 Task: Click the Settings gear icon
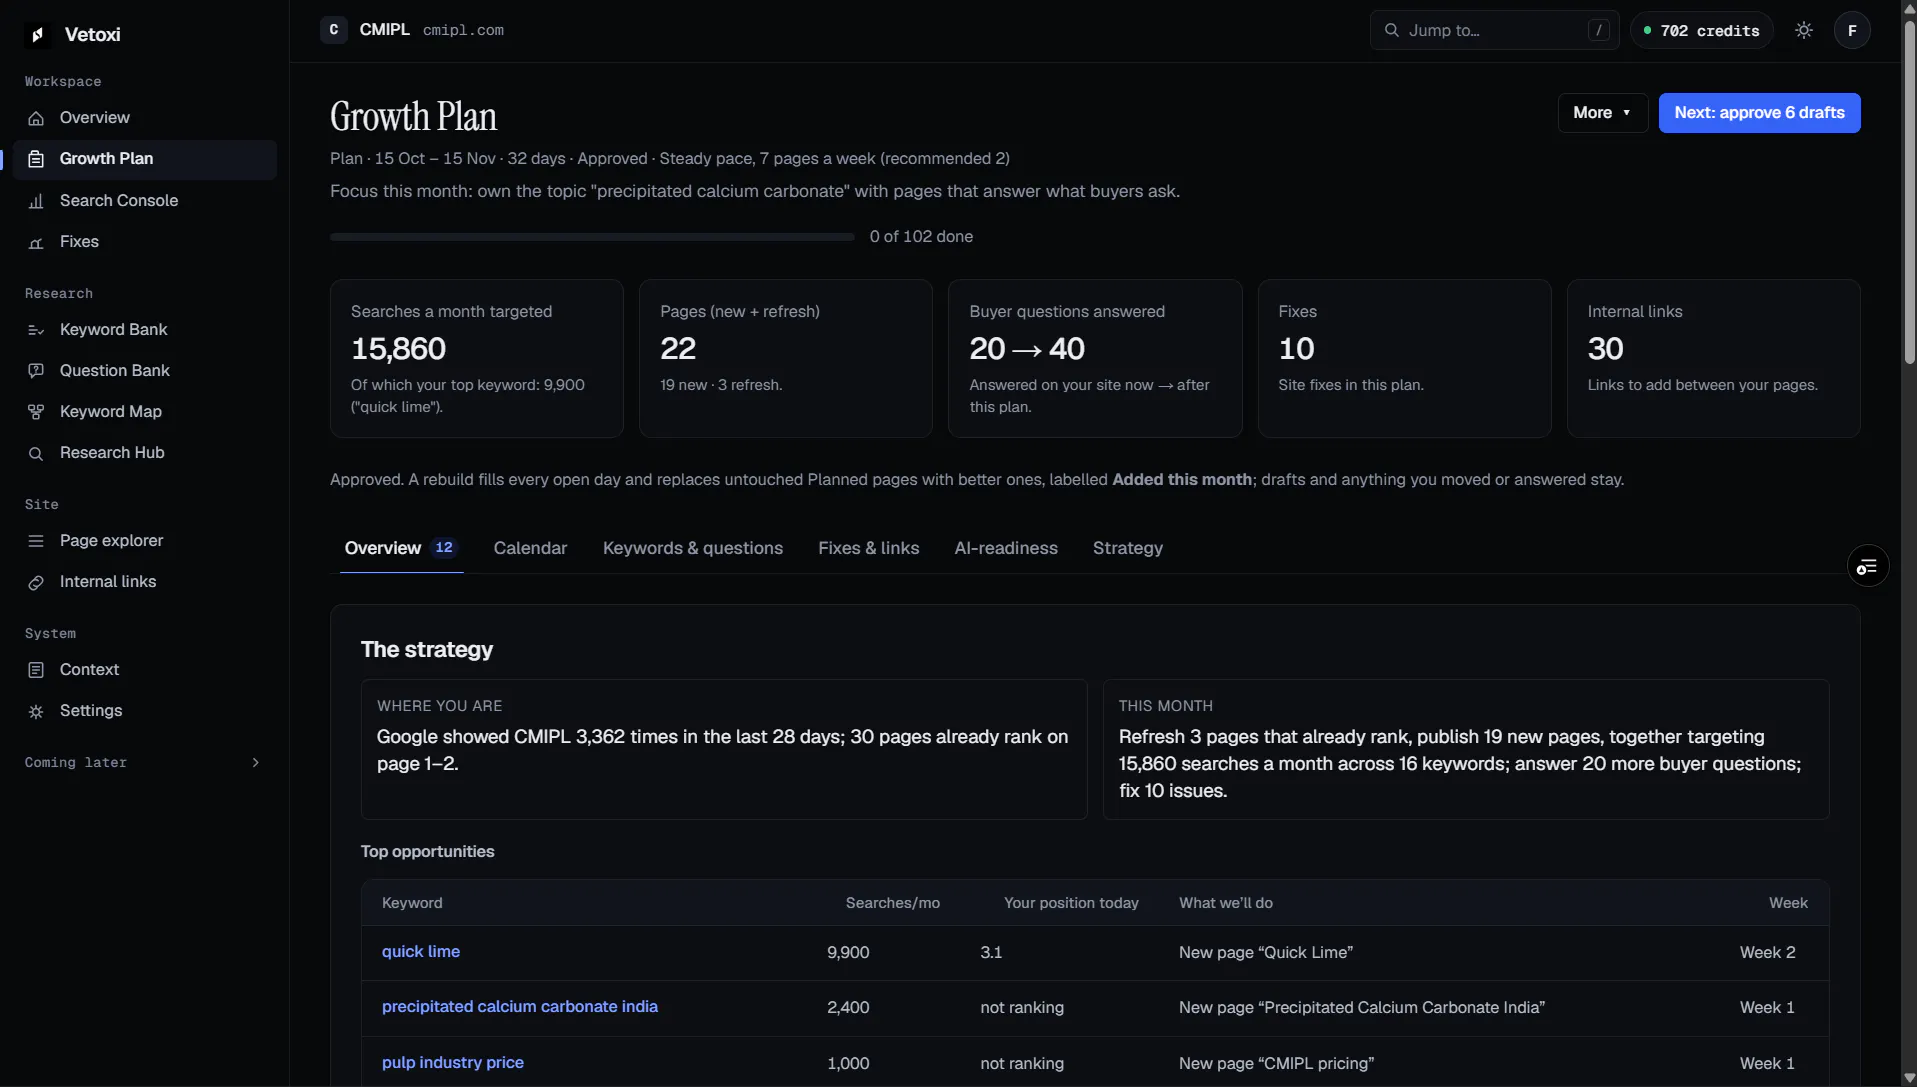coord(36,711)
